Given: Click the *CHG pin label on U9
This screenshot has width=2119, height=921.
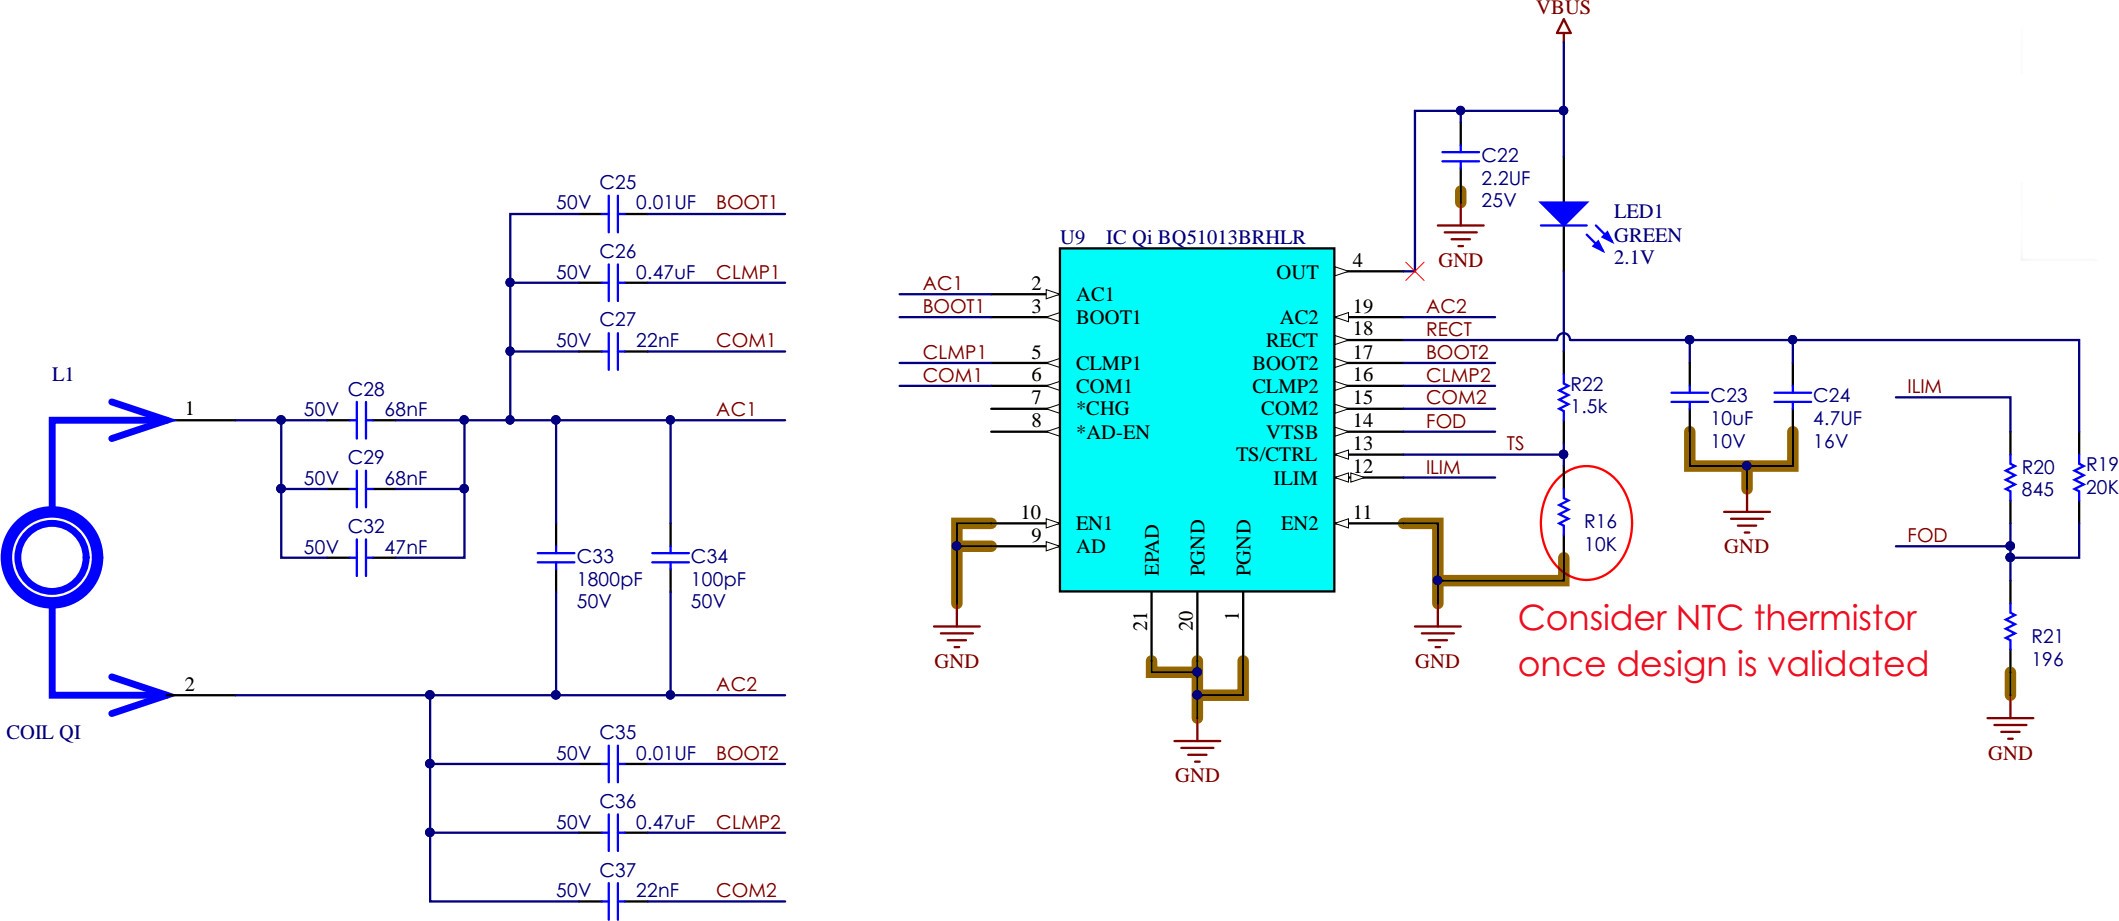Looking at the screenshot, I should [x=1102, y=408].
